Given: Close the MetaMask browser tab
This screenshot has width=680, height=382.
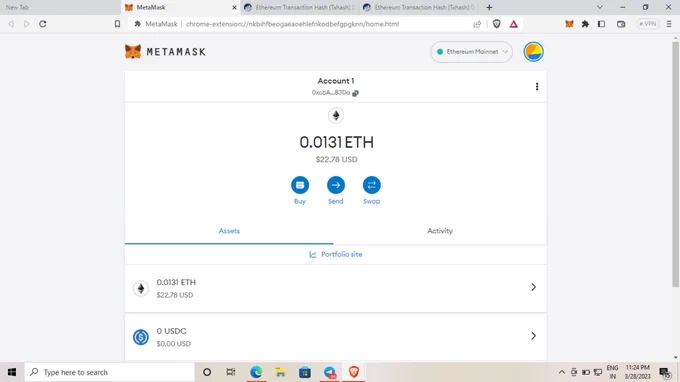Looking at the screenshot, I should point(234,7).
